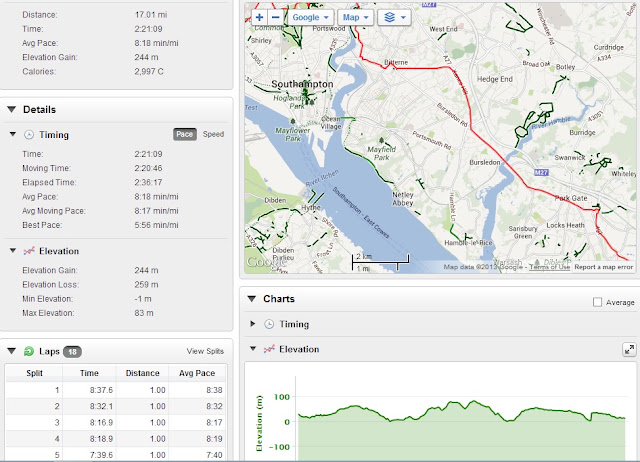Click the Elapsed Time value 2:36:17
The height and width of the screenshot is (462, 640).
pyautogui.click(x=148, y=182)
